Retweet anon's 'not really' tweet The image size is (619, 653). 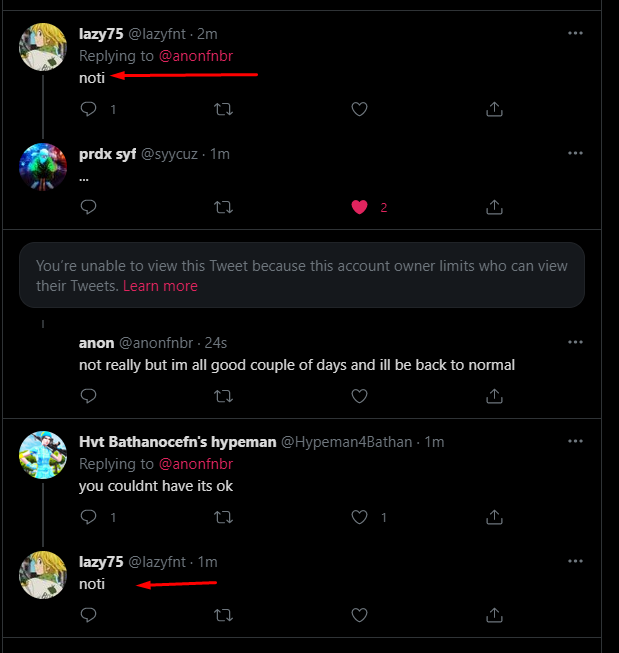pos(224,396)
